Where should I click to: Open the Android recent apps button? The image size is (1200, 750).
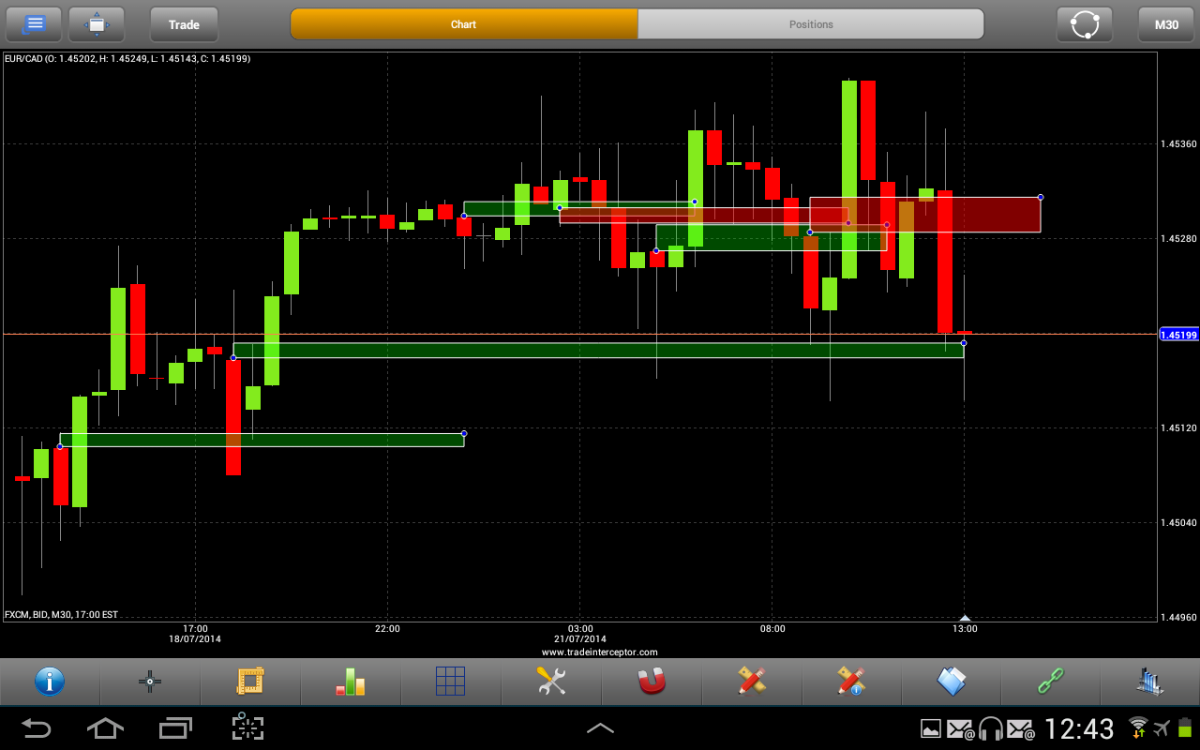[176, 727]
